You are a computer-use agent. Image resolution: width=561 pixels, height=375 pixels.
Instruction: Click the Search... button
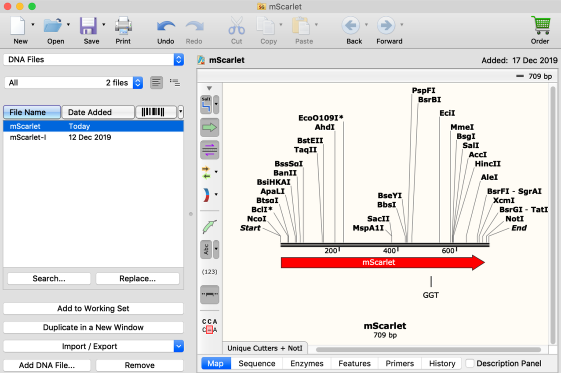49,278
